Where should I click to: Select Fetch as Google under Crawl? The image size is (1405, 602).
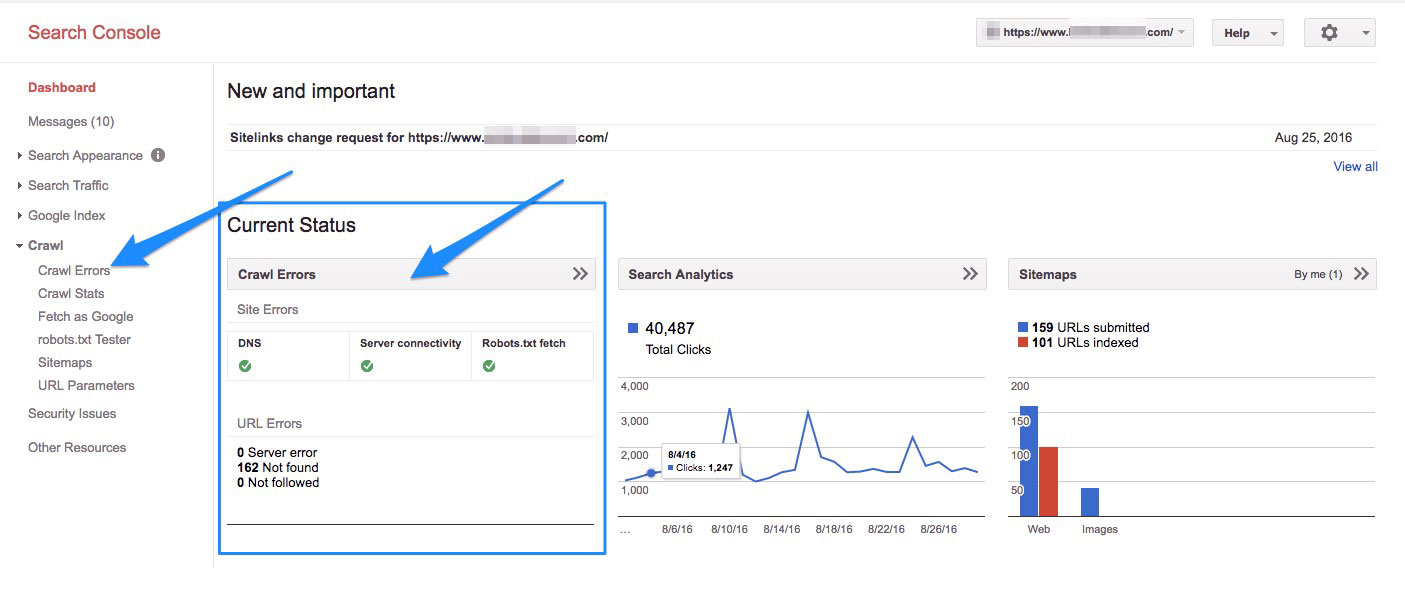tap(86, 317)
